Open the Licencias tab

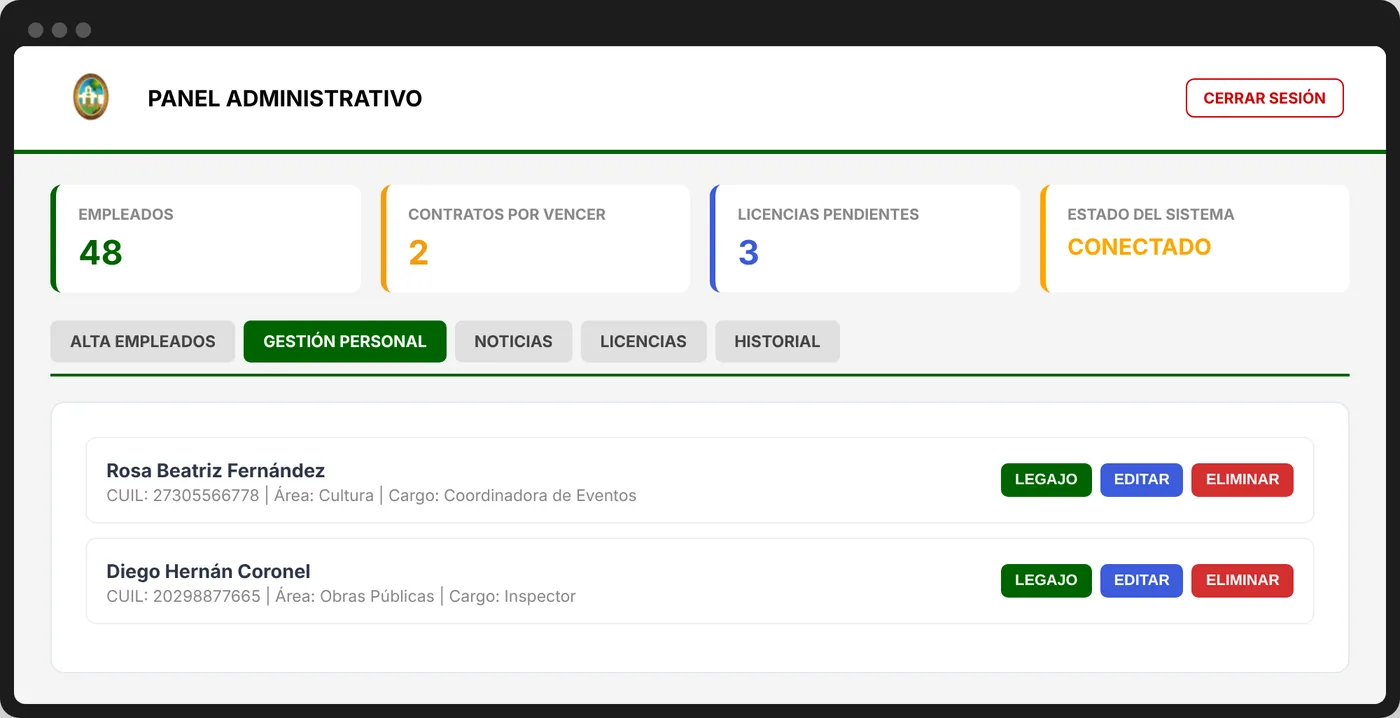643,341
